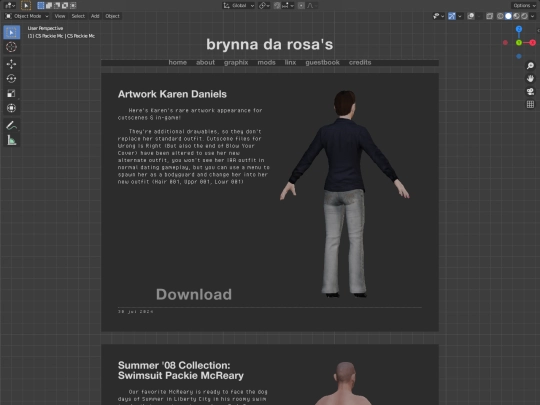The width and height of the screenshot is (540, 405).
Task: Click the negative X axis gizmo dot
Action: point(505,43)
